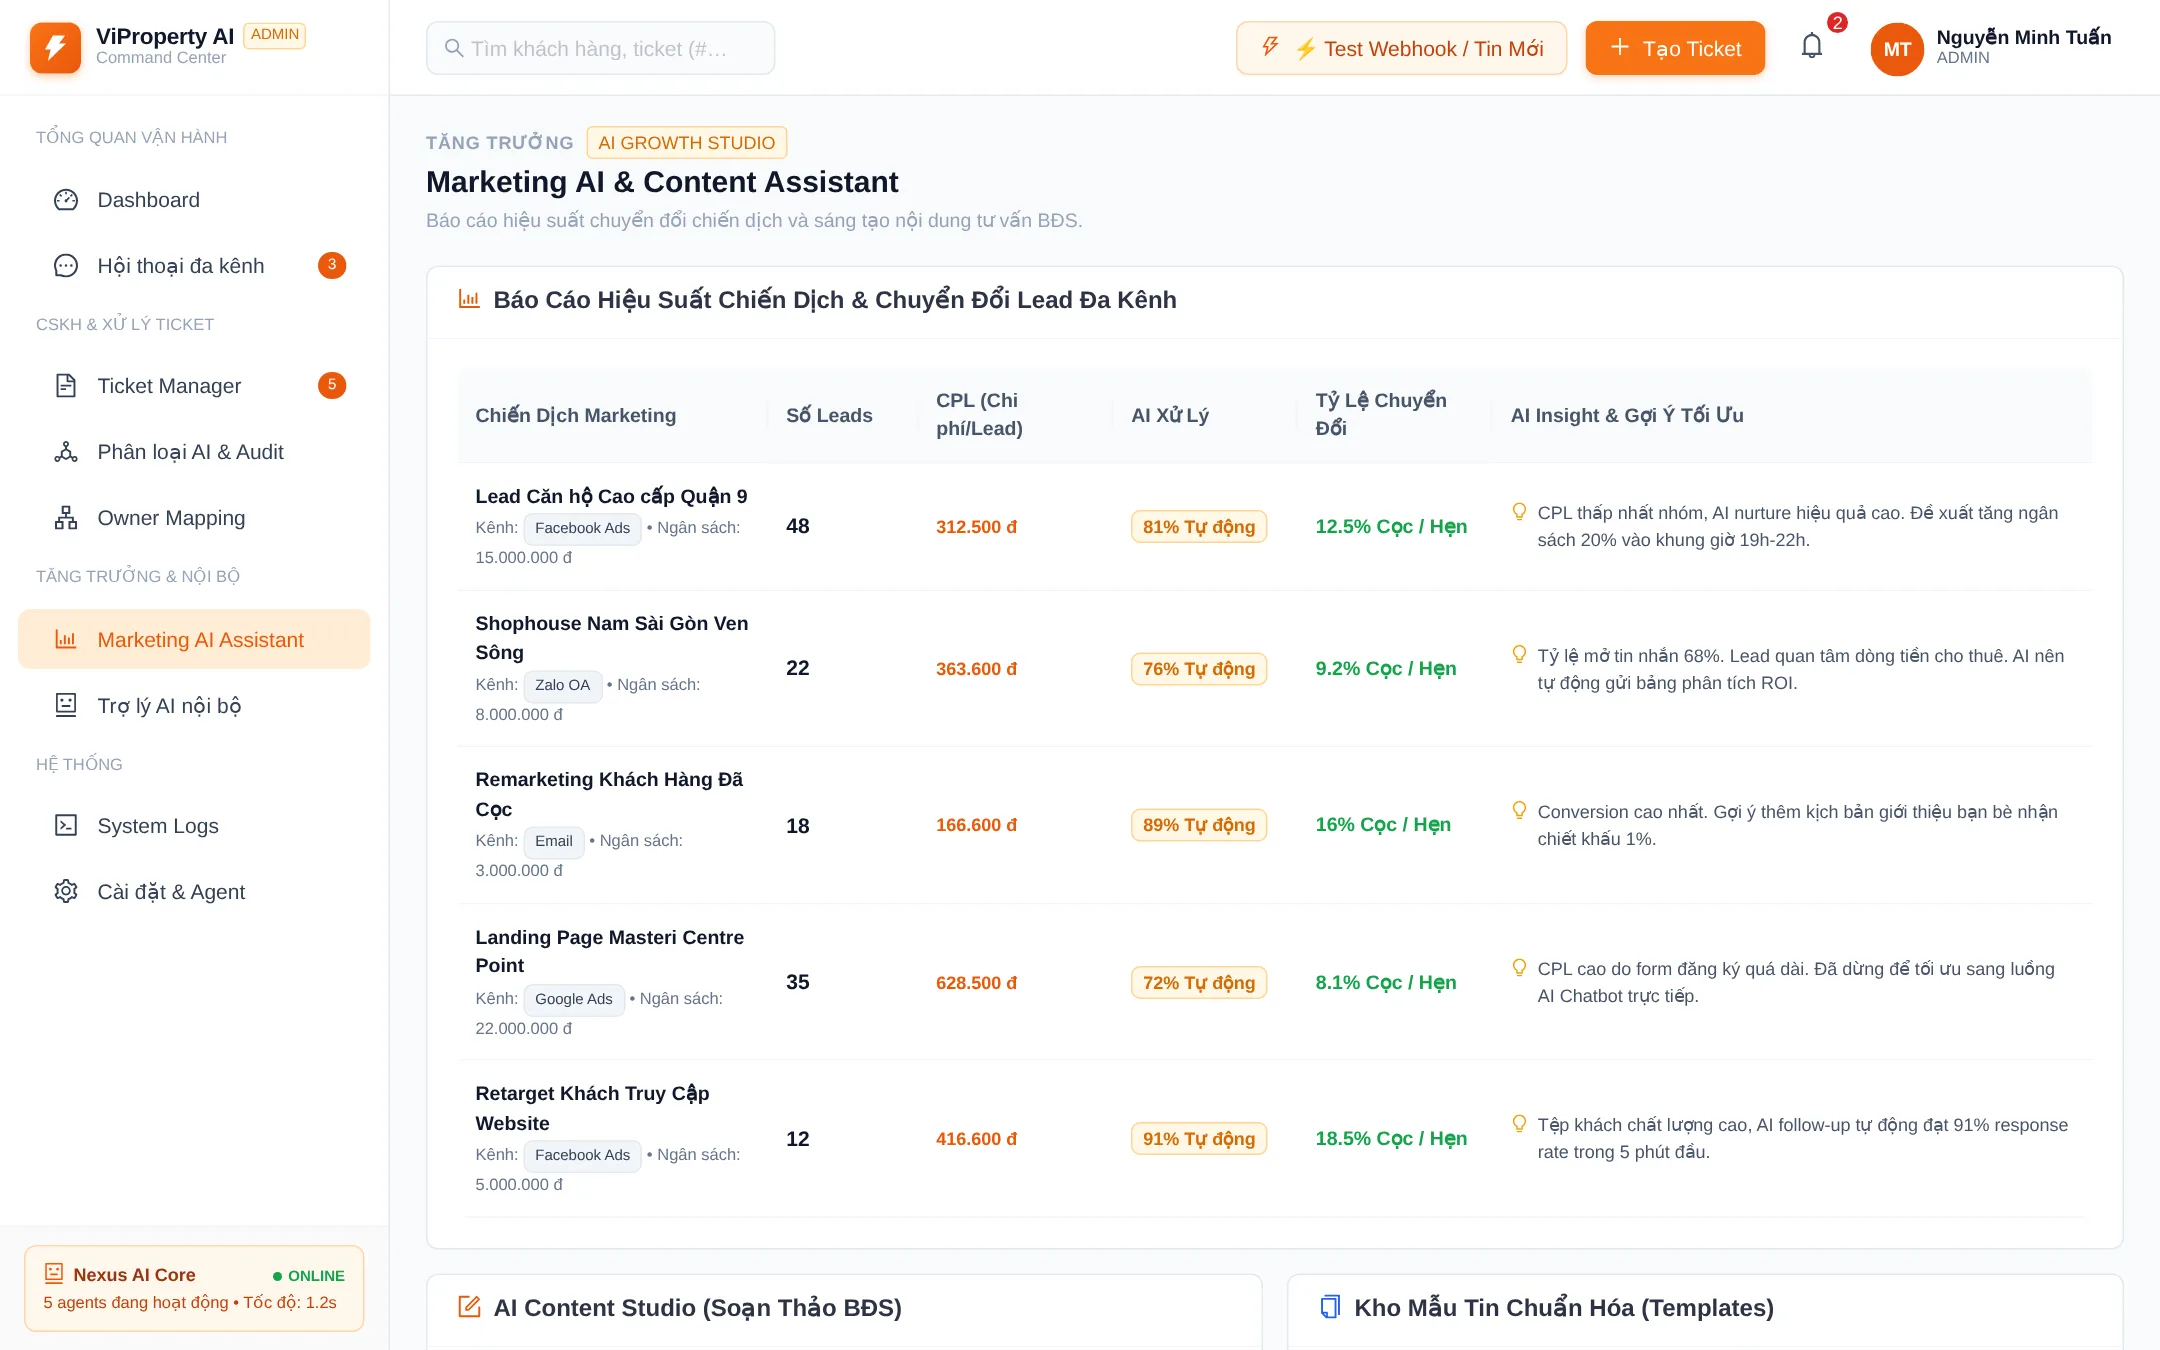The width and height of the screenshot is (2160, 1350).
Task: Click the 81% Tự động badge
Action: coord(1199,527)
